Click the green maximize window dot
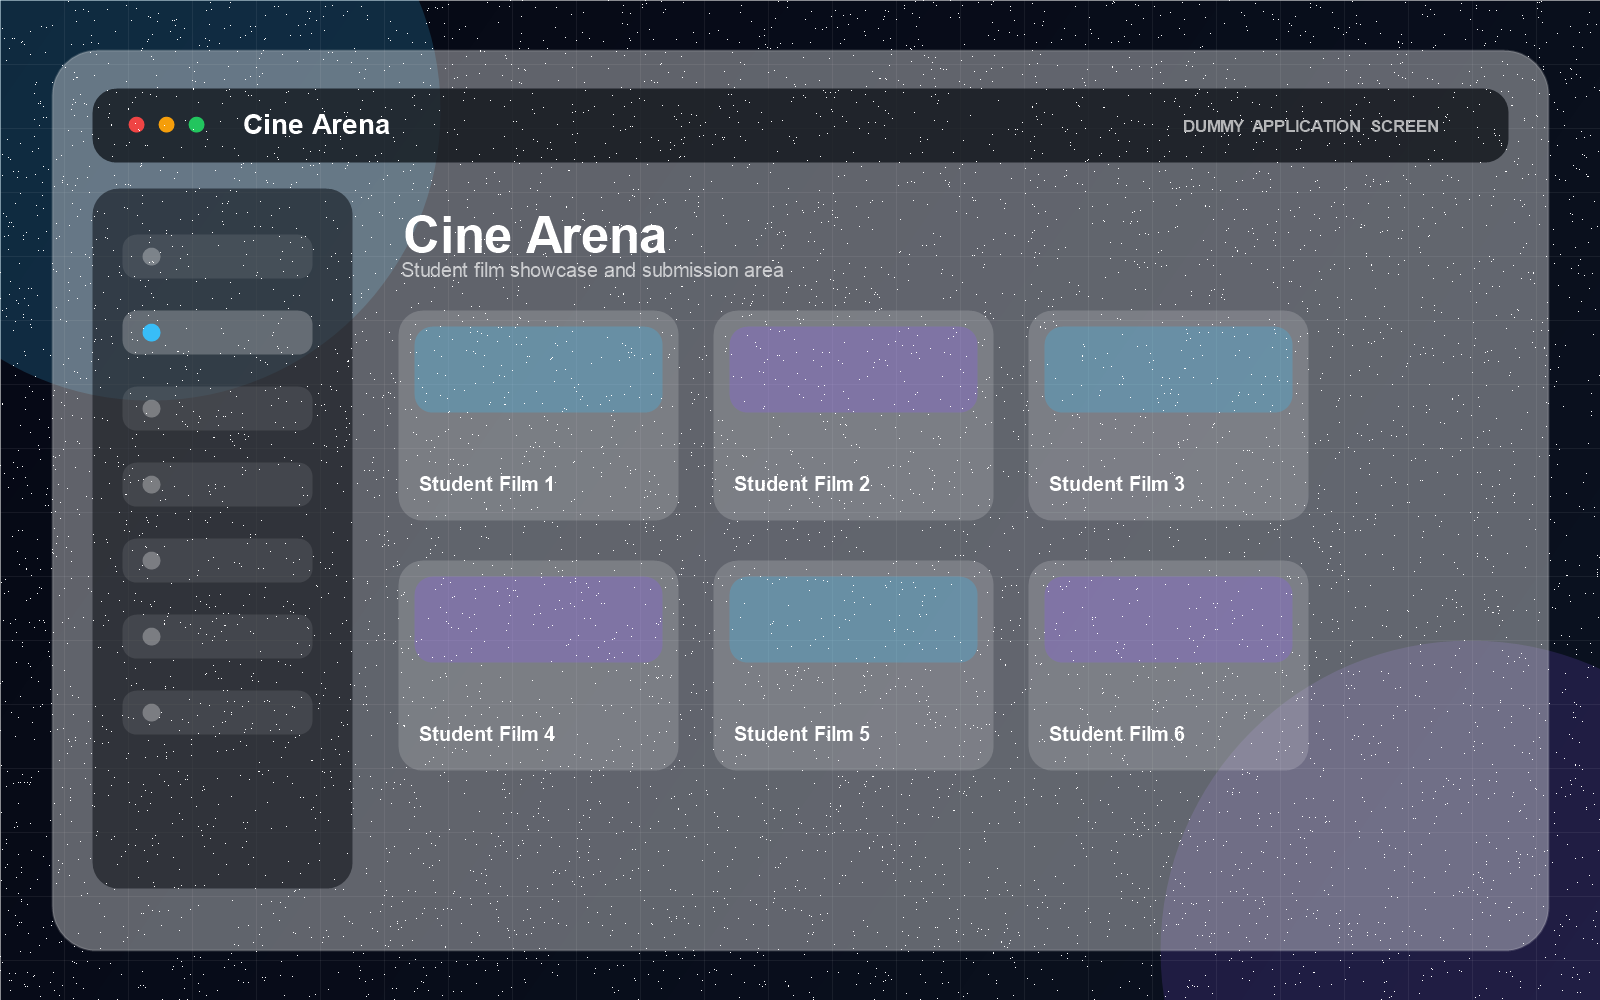The image size is (1600, 1000). click(x=197, y=125)
